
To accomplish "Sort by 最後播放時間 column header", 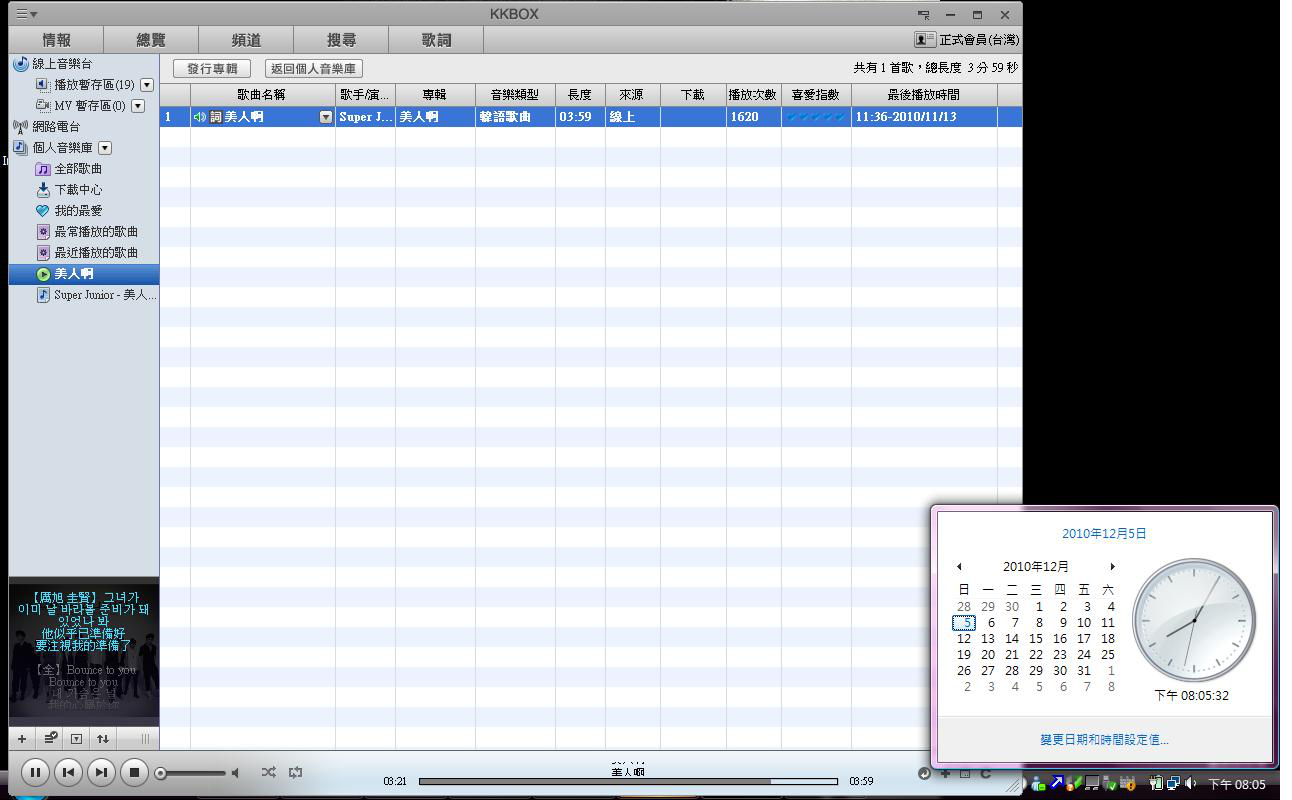I will click(924, 95).
